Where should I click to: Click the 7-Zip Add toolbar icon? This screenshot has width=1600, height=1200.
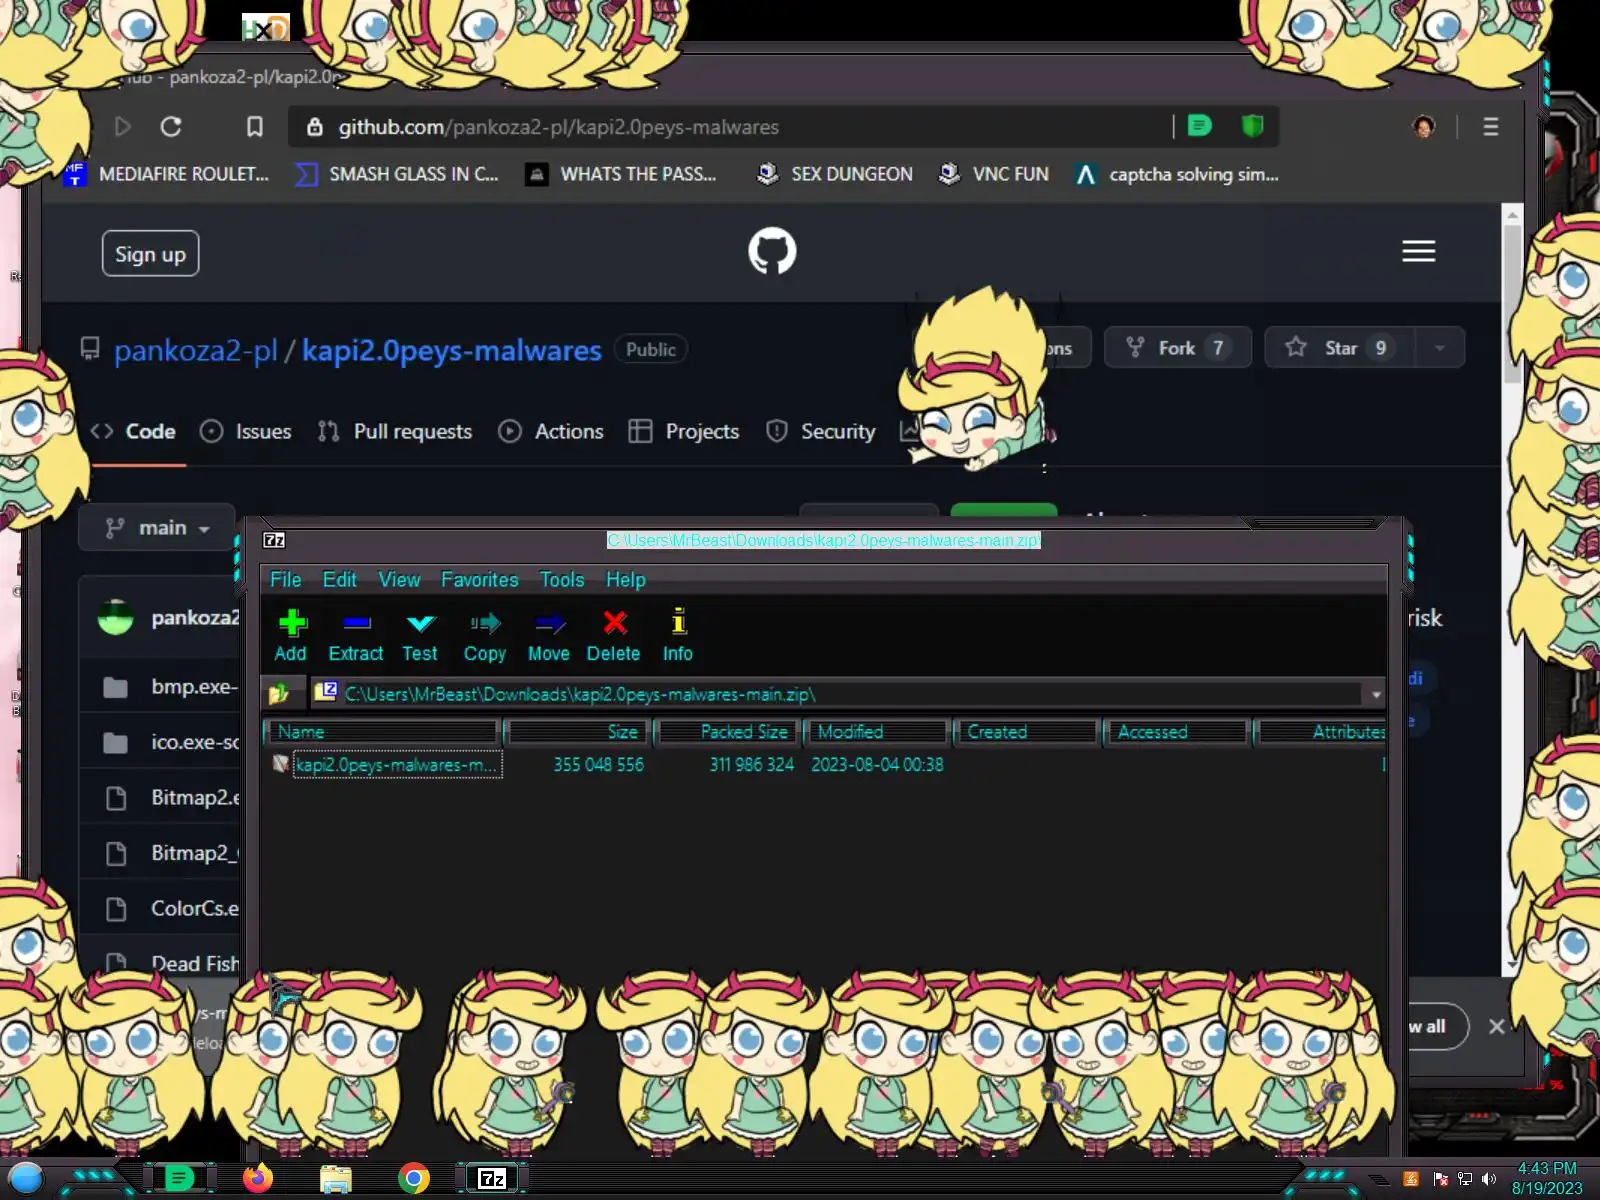291,624
